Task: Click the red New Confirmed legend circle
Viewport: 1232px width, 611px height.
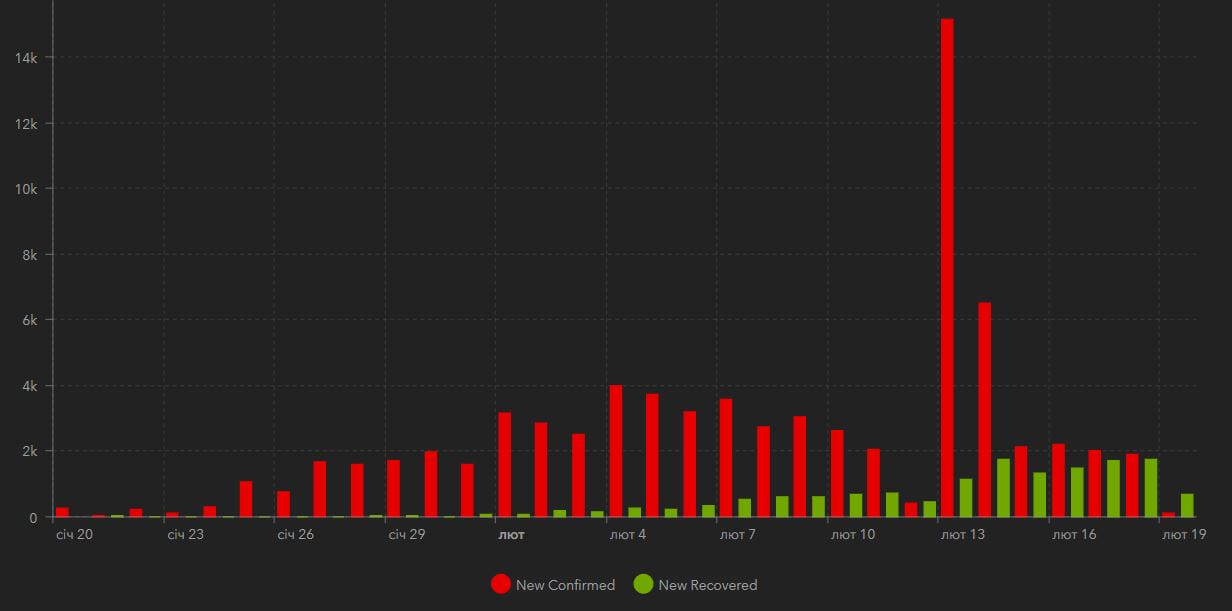Action: pyautogui.click(x=501, y=585)
